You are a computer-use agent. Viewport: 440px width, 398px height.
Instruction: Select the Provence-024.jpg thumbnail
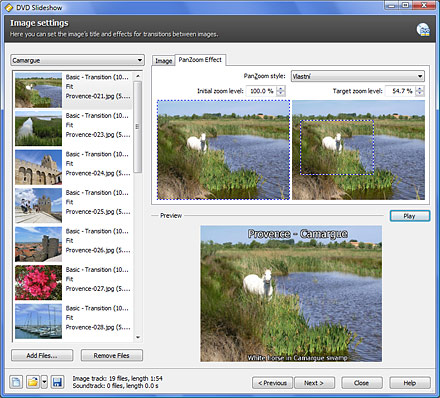(x=38, y=167)
